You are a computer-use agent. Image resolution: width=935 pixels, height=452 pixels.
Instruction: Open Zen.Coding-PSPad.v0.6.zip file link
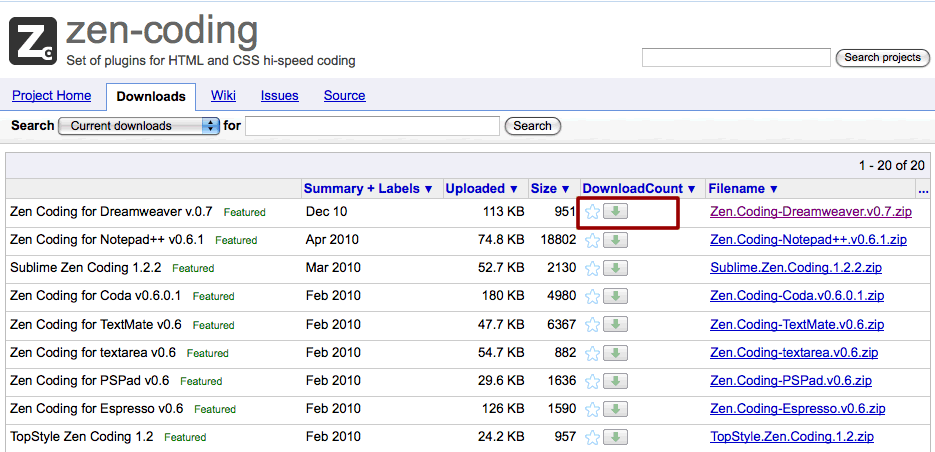(x=791, y=380)
